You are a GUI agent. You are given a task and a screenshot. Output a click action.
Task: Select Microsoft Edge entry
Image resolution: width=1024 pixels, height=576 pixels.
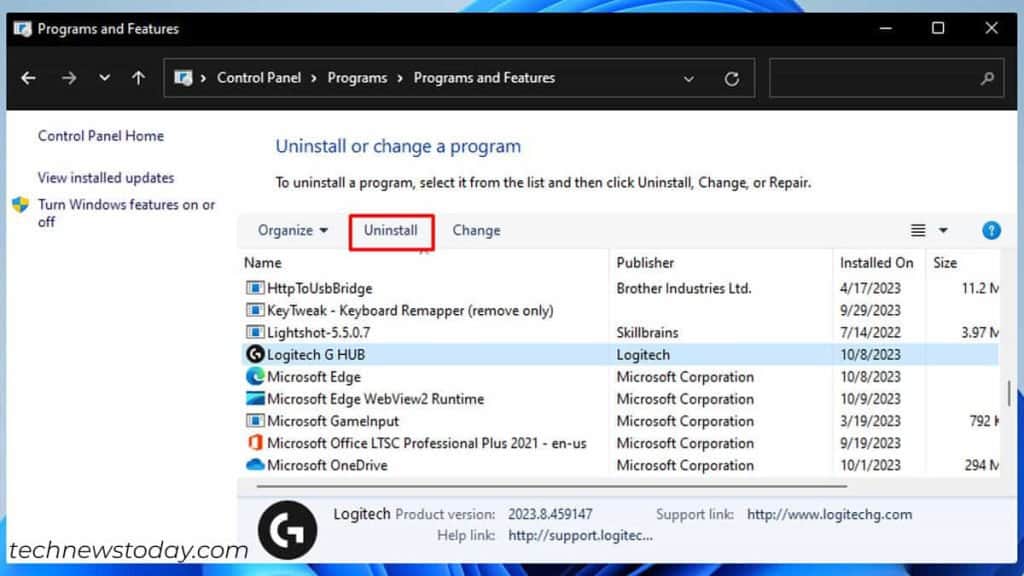(x=313, y=377)
